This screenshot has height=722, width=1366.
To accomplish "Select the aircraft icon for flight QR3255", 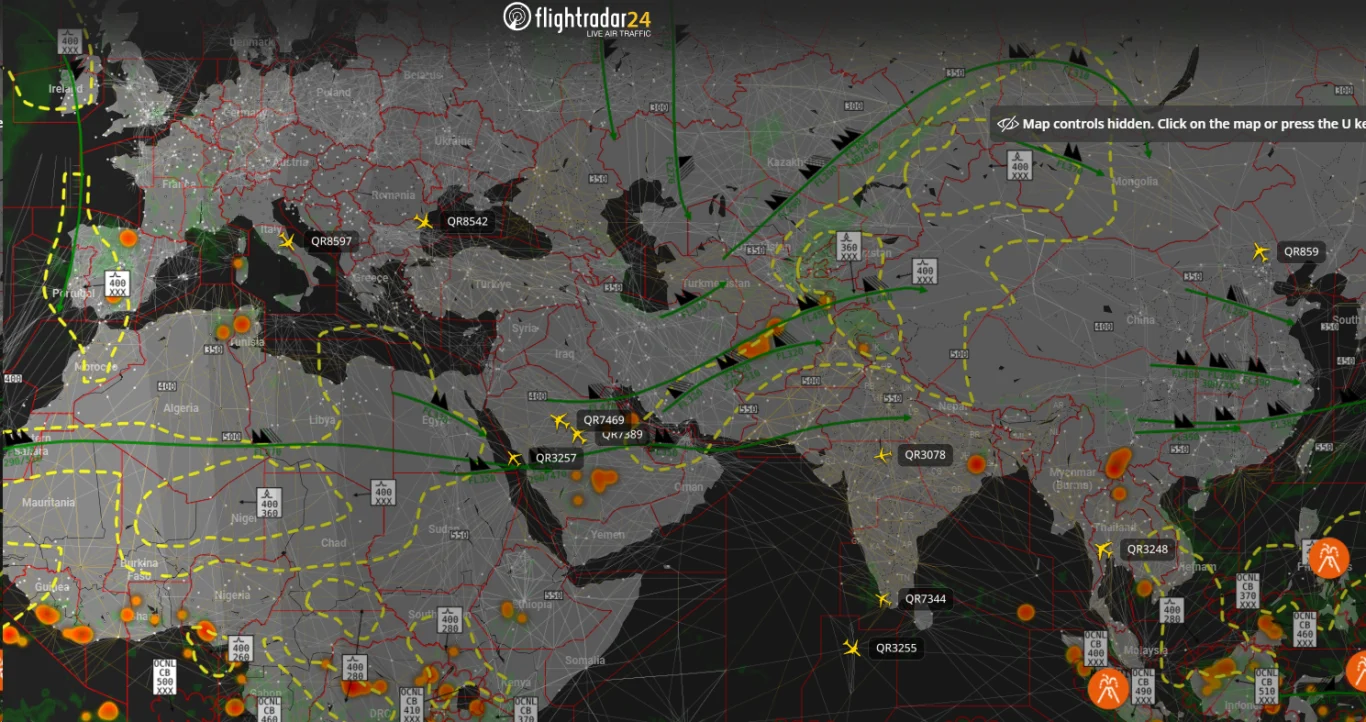I will (852, 647).
